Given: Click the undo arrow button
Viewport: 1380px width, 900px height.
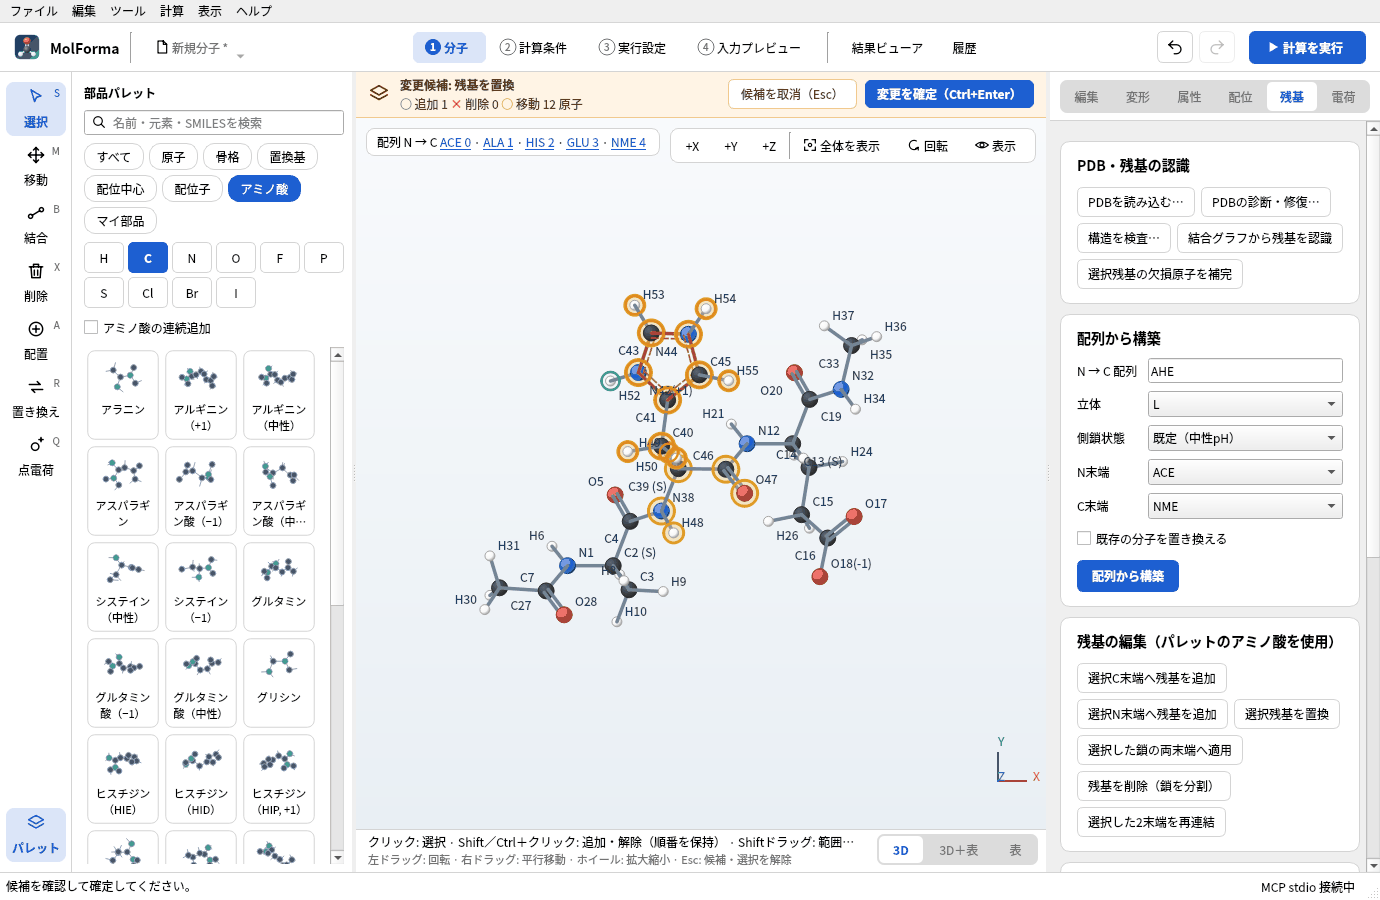Looking at the screenshot, I should pyautogui.click(x=1175, y=47).
